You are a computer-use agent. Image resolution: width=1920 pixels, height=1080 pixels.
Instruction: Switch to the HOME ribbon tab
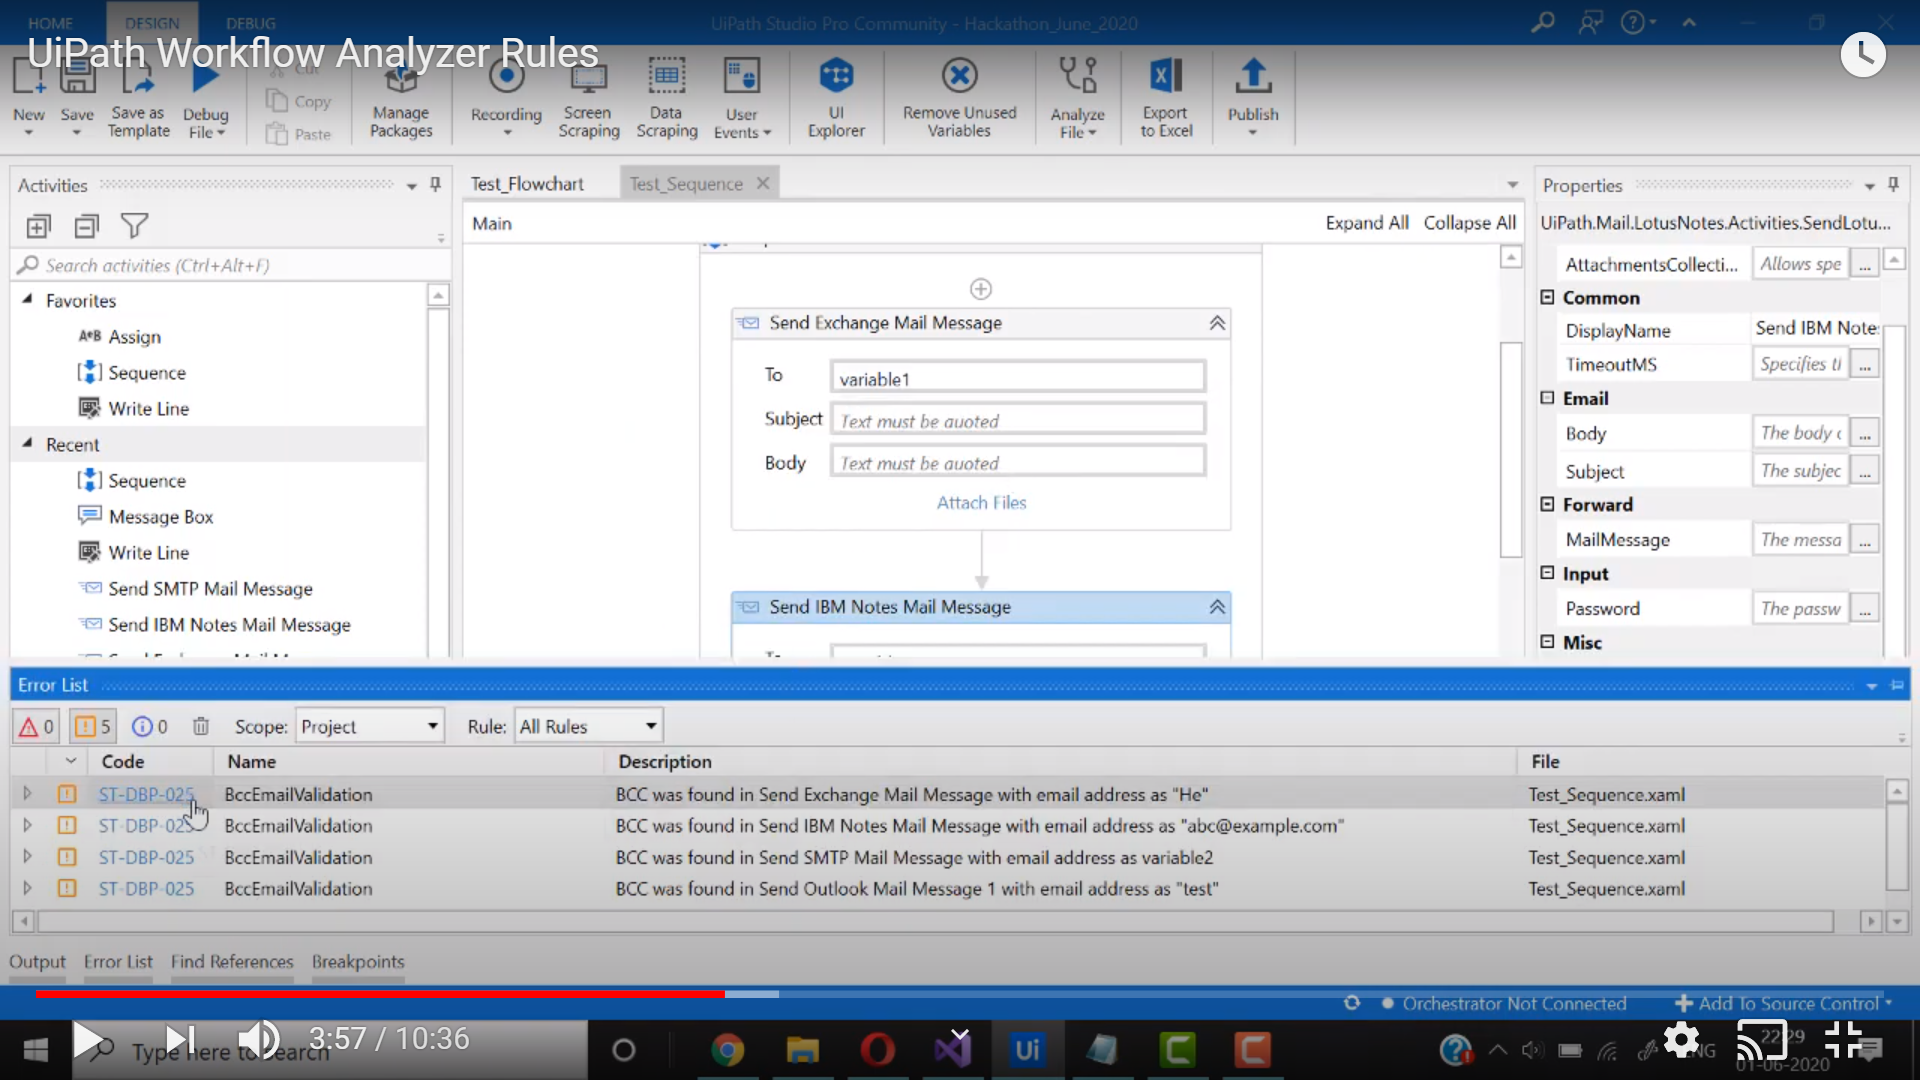(x=50, y=23)
